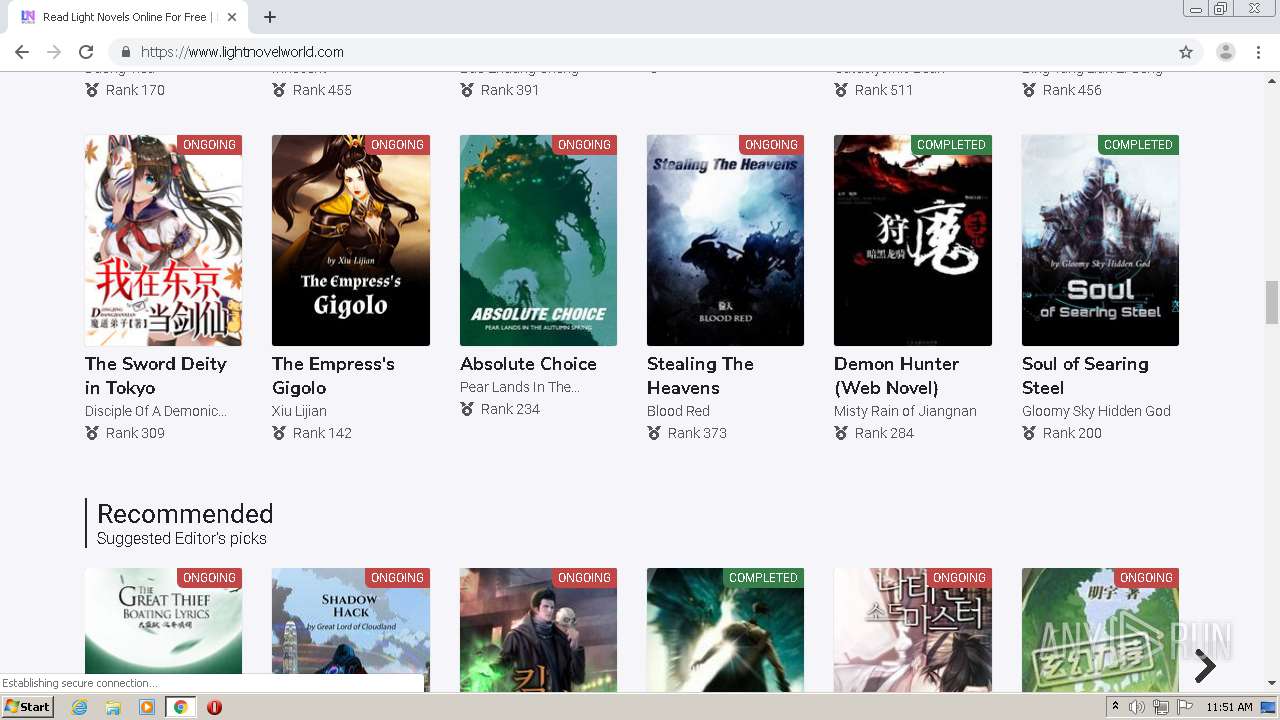Go back with the browser back arrow
1280x720 pixels.
[22, 52]
